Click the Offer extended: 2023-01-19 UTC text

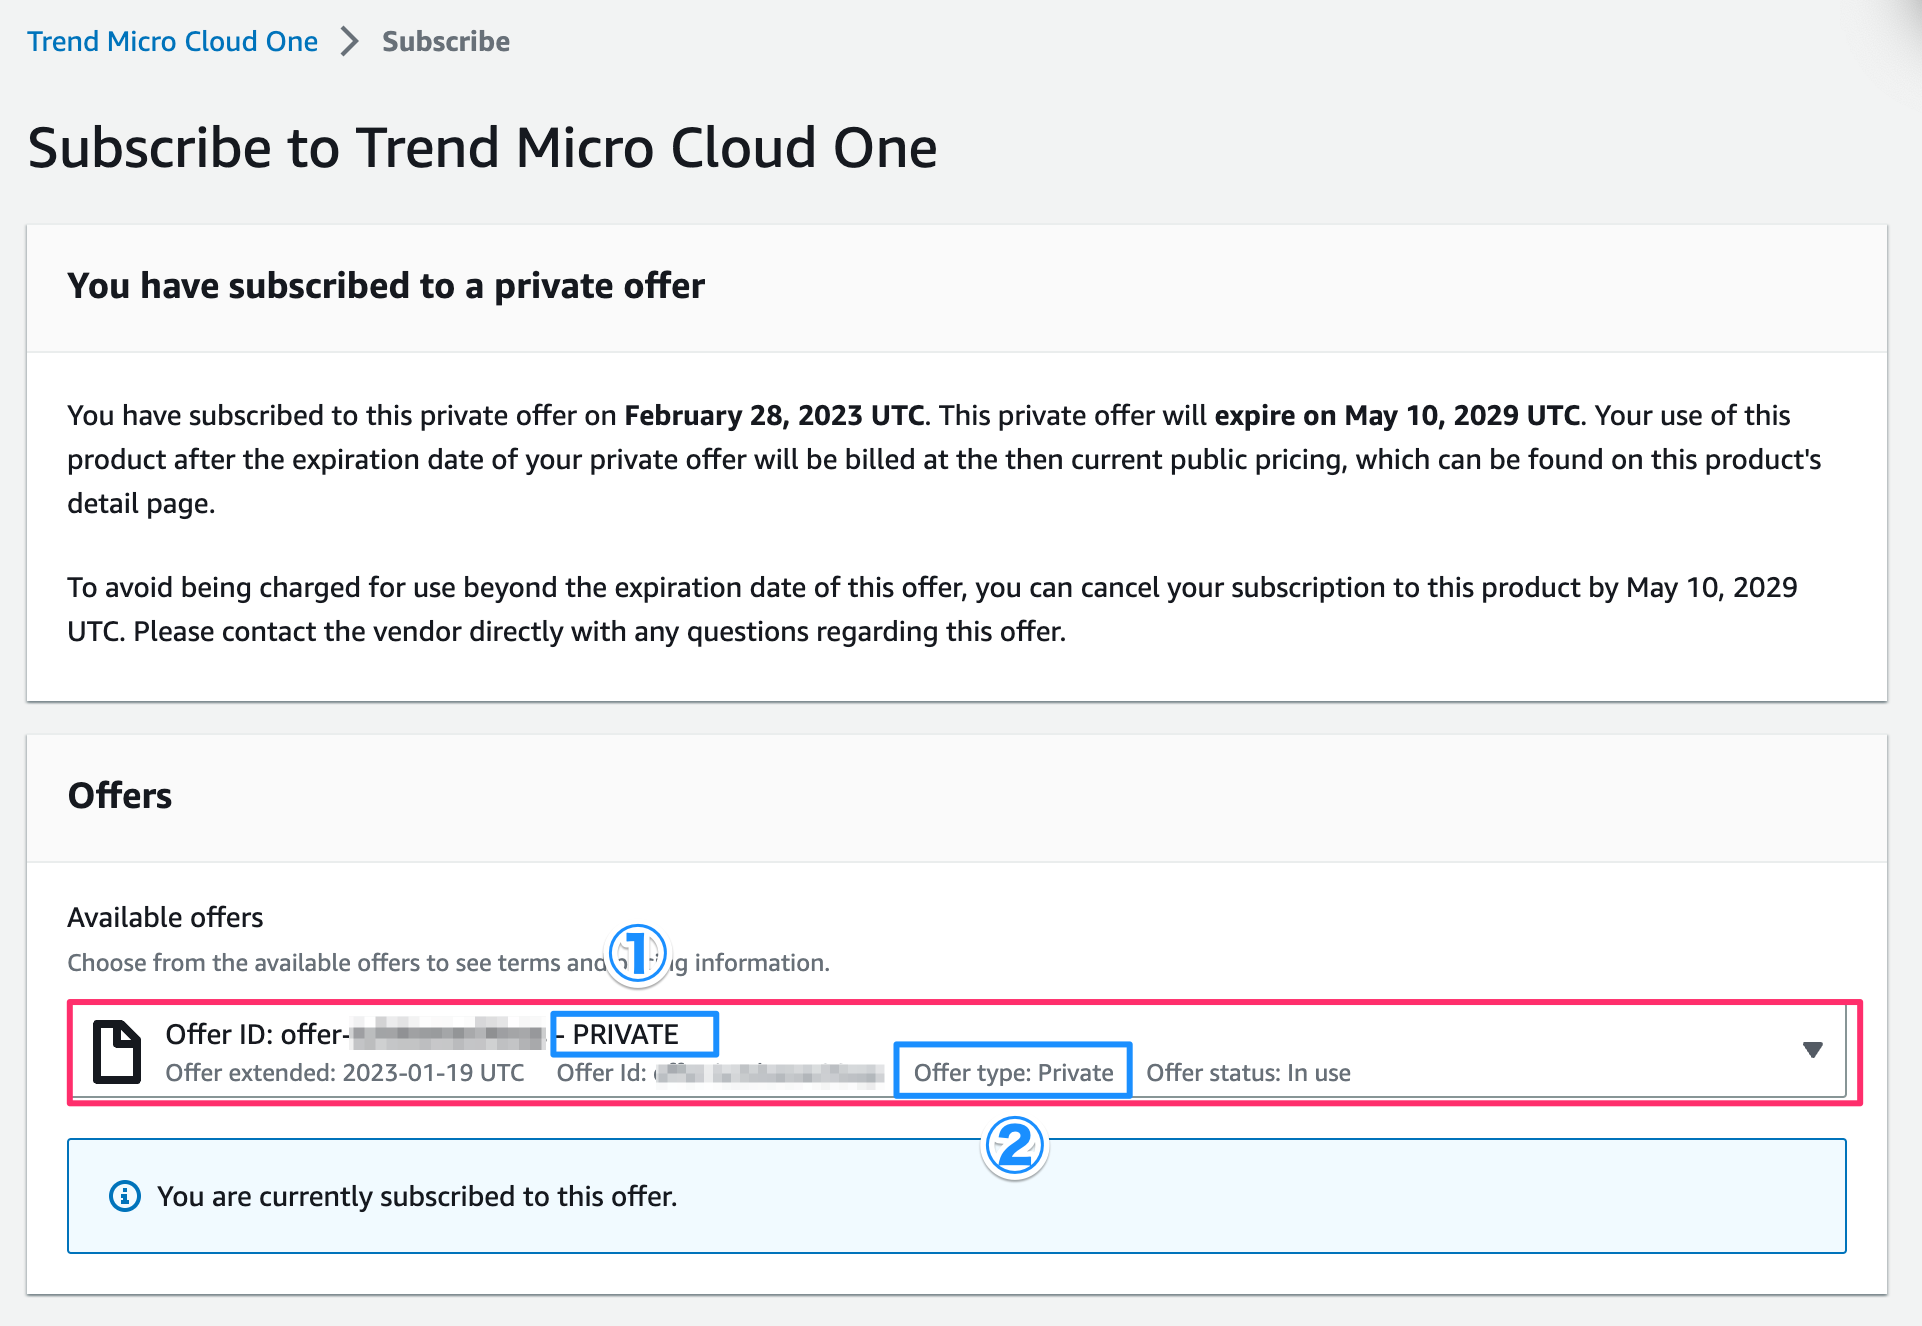click(345, 1072)
